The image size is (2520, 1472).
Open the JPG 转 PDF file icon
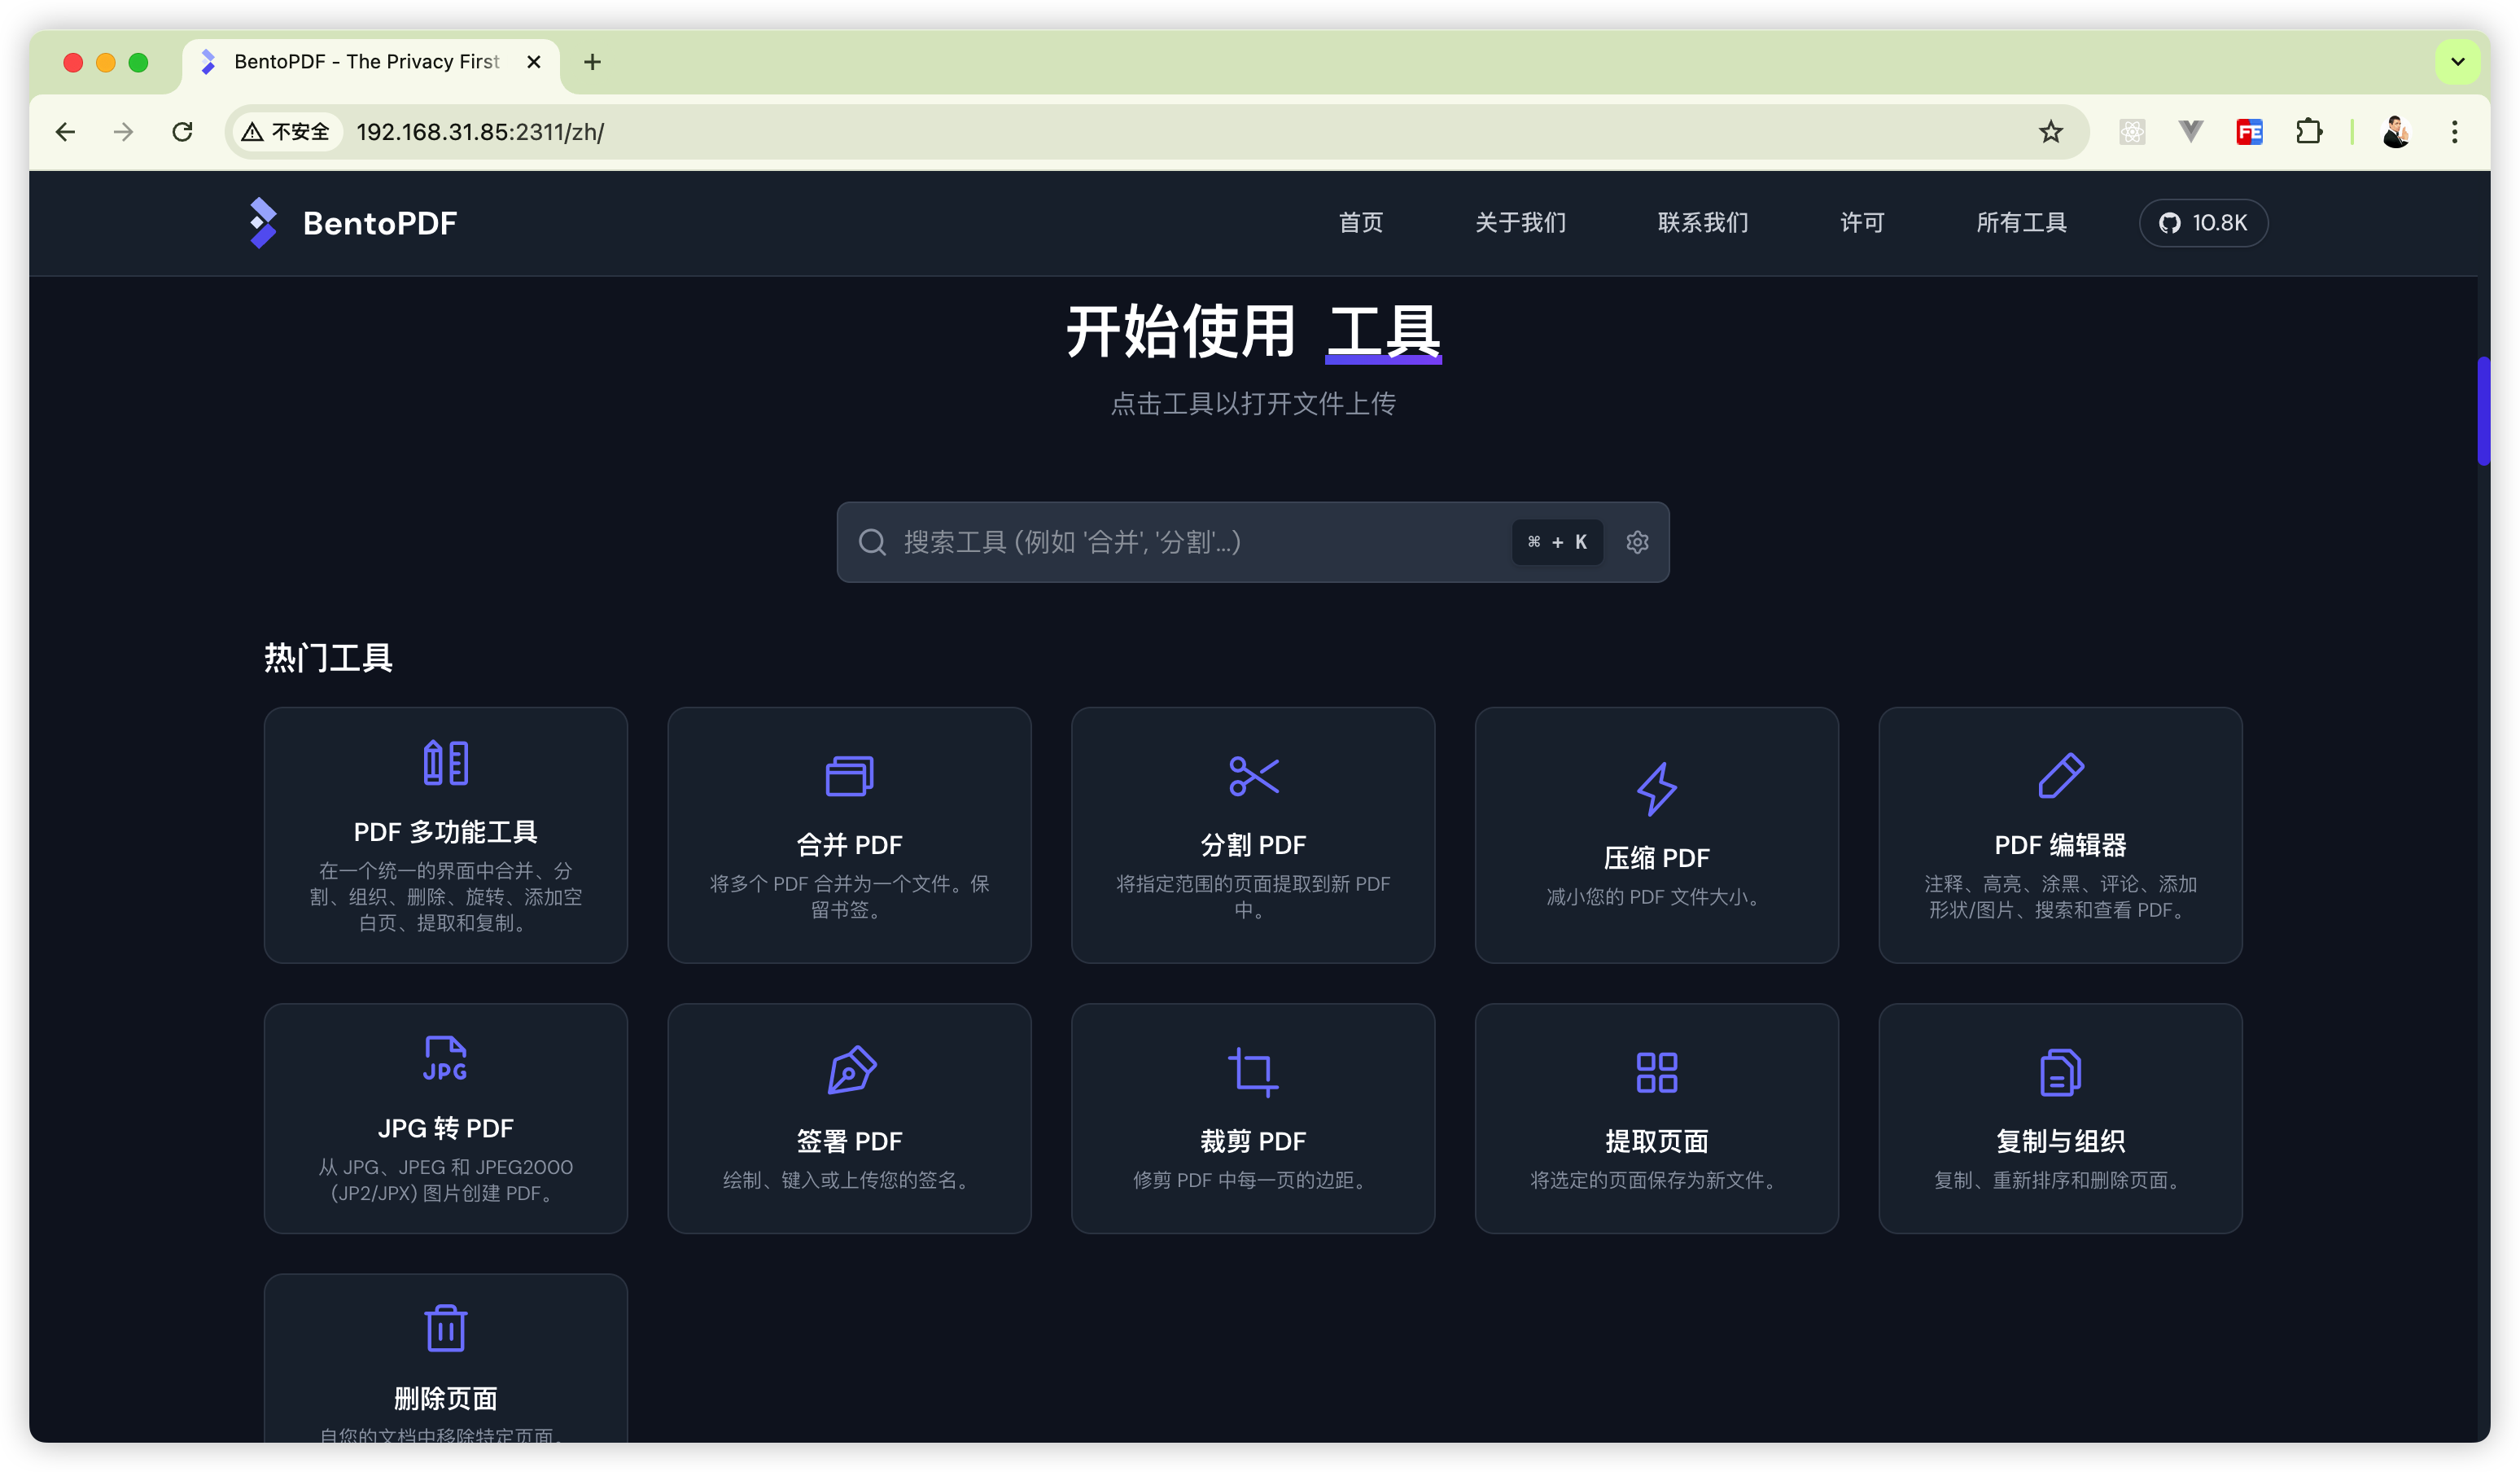[x=445, y=1059]
